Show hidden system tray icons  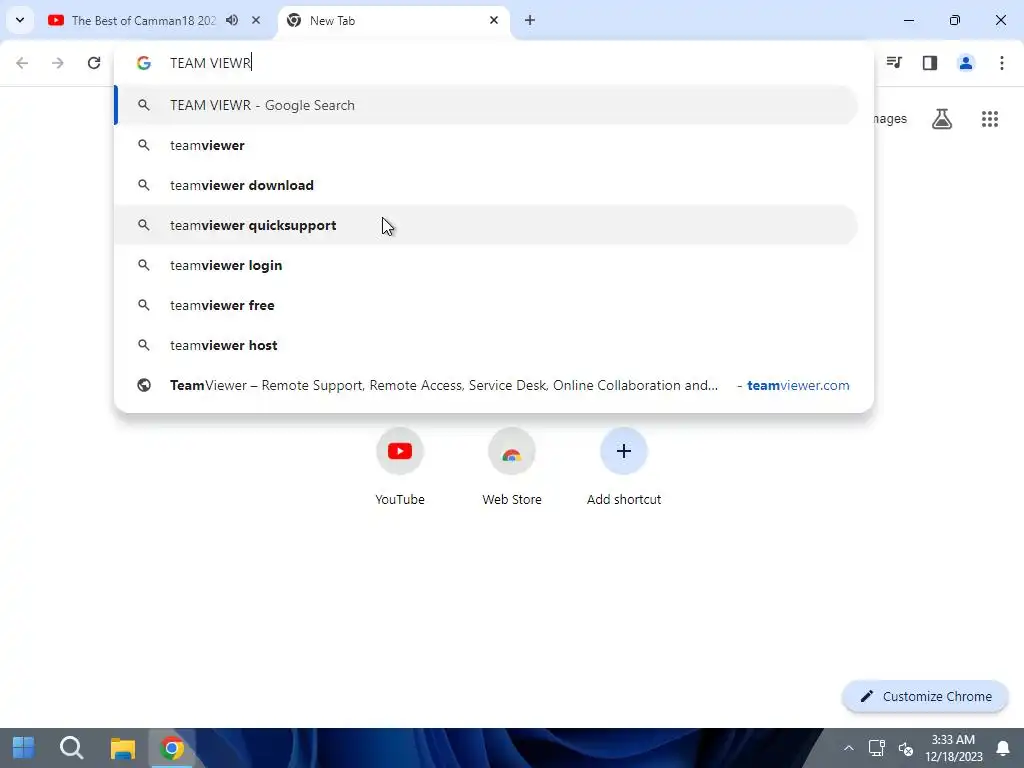click(x=848, y=748)
